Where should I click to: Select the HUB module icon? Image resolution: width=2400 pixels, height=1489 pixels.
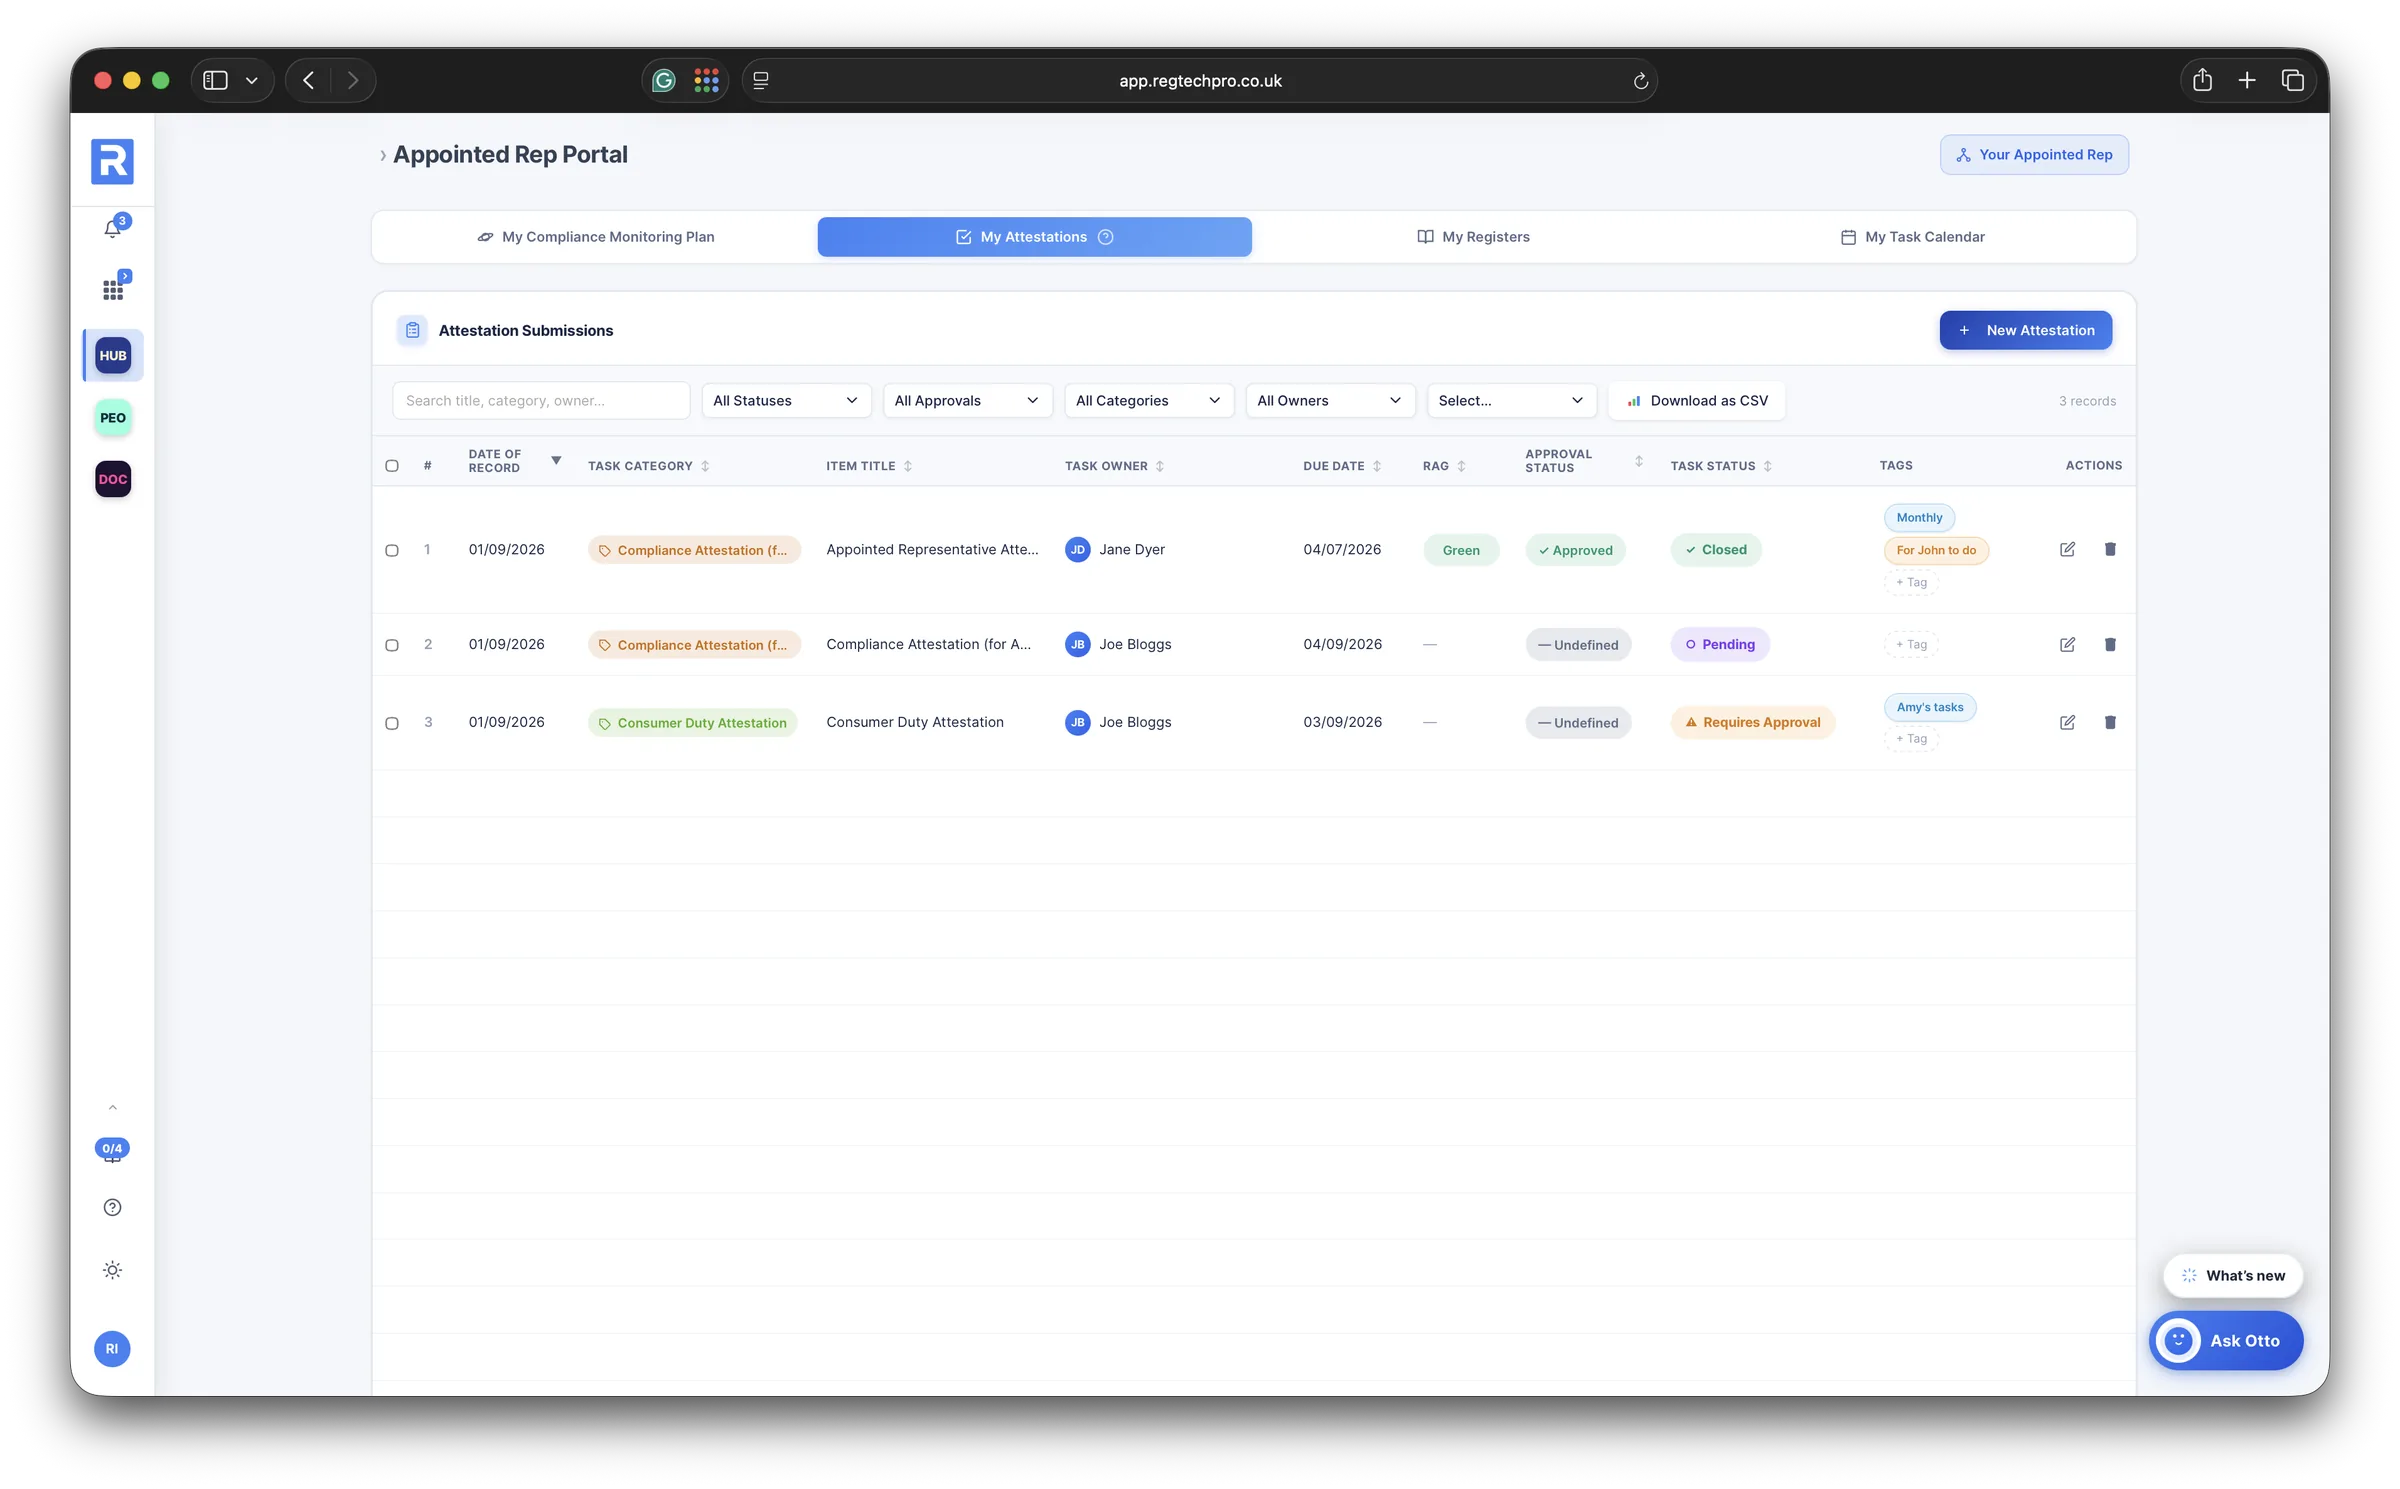[113, 355]
